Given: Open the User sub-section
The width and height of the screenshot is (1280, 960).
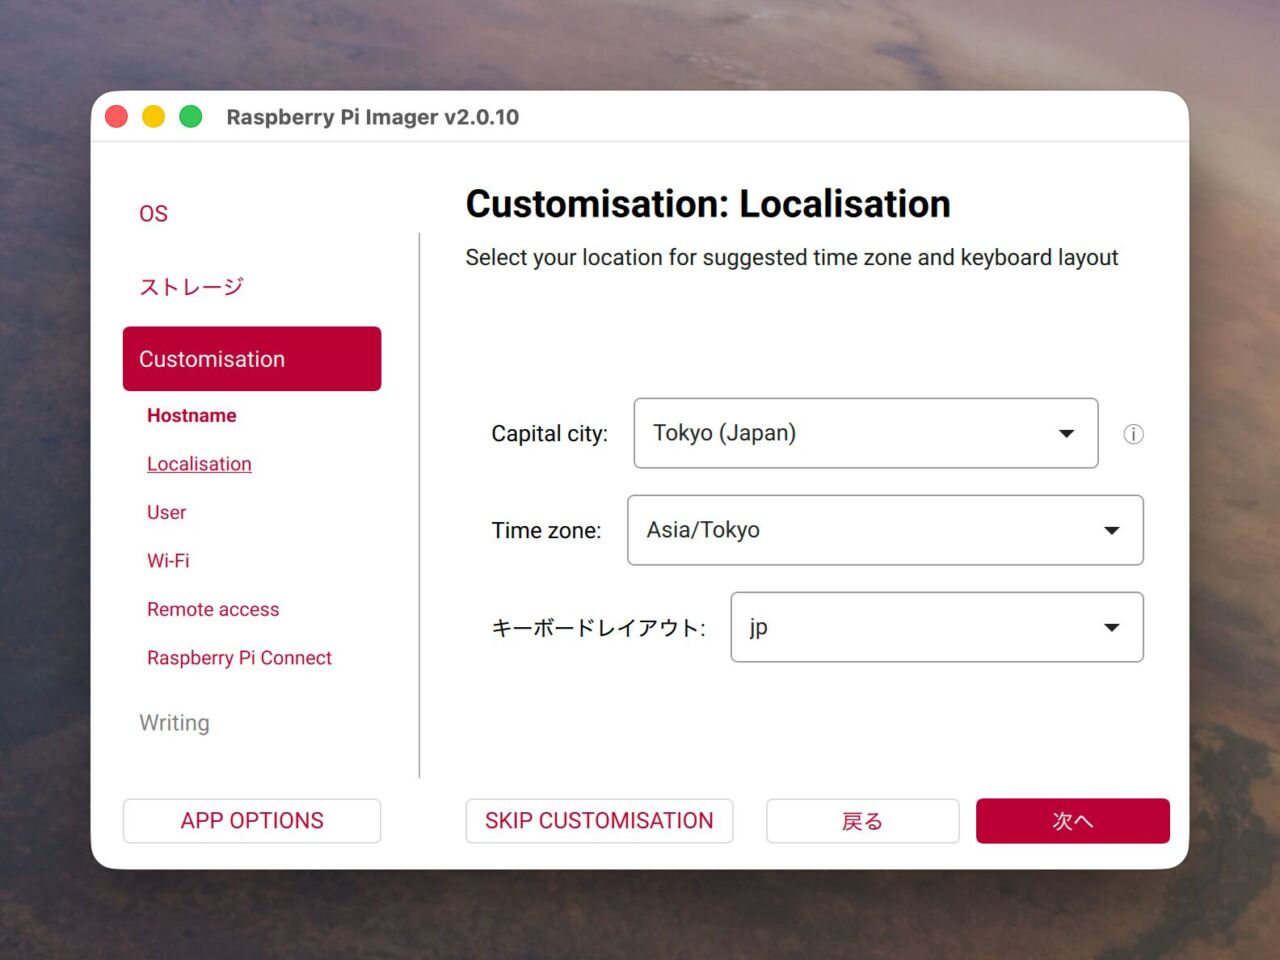Looking at the screenshot, I should [166, 512].
